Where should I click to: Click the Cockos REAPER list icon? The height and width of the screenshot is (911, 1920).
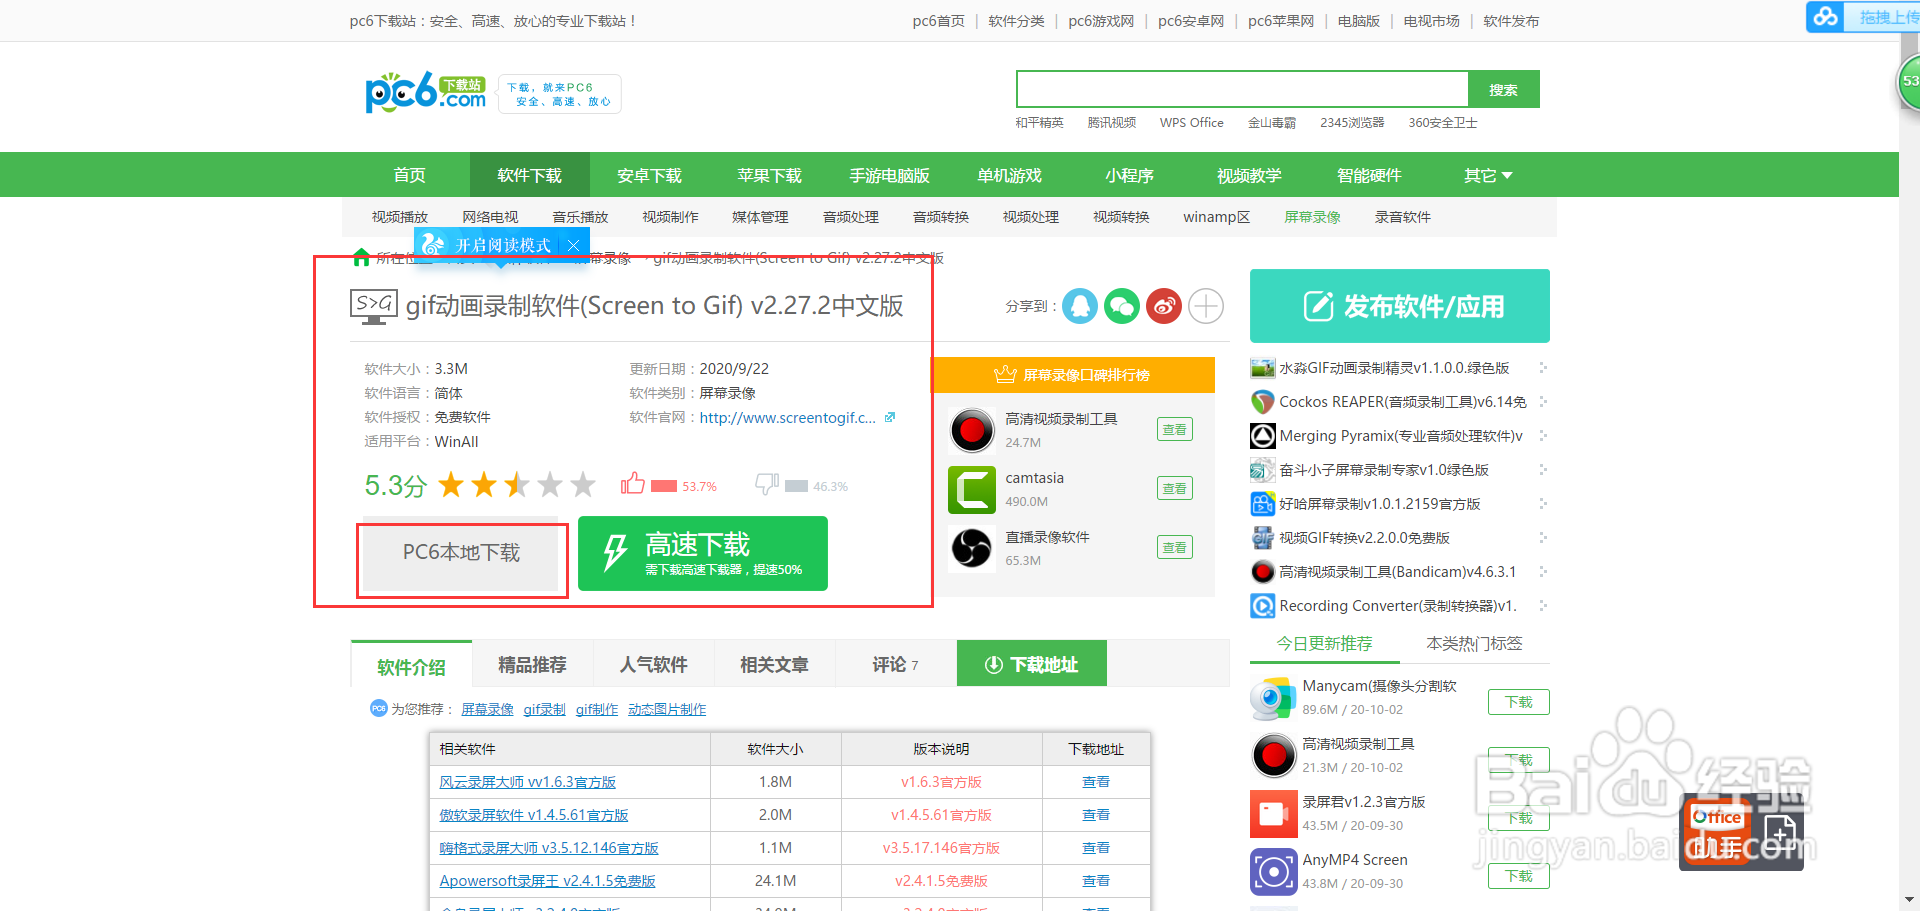(x=1263, y=402)
